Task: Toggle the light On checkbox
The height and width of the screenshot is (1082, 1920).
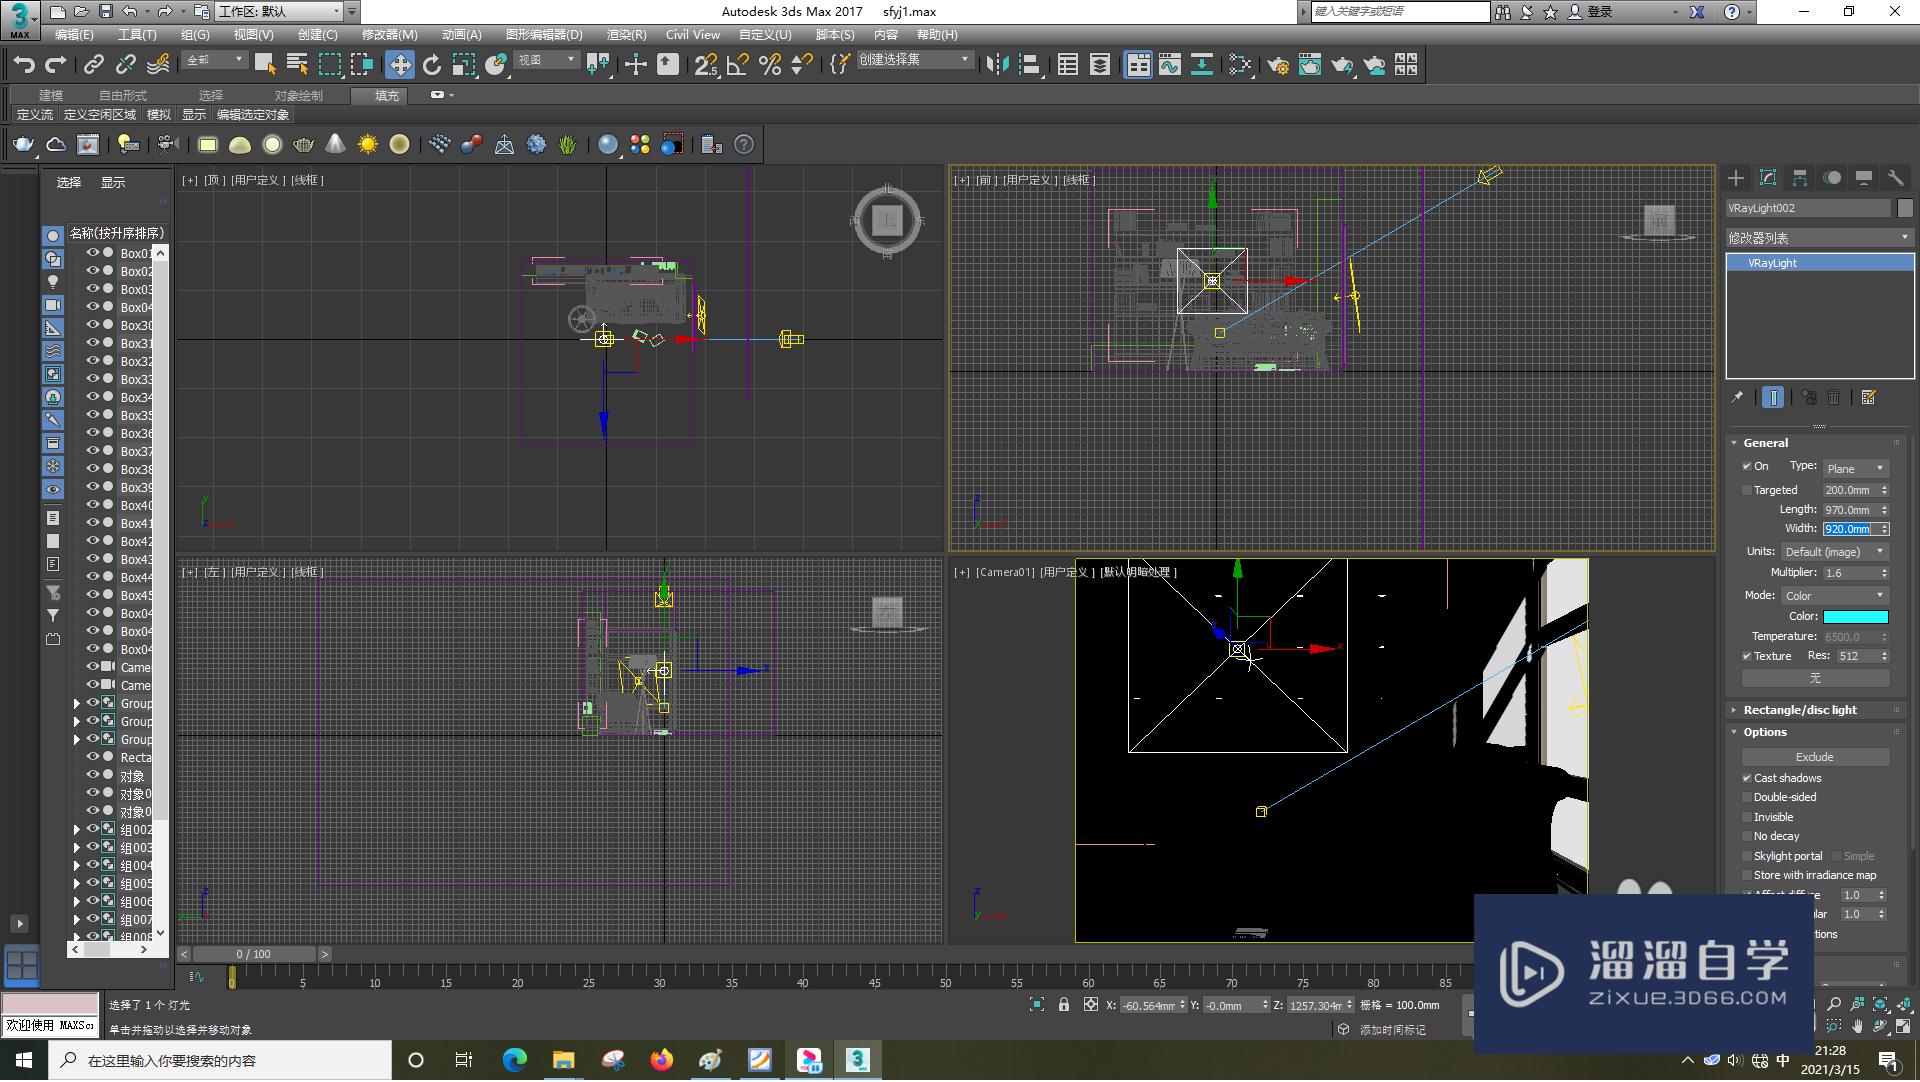Action: (1747, 466)
